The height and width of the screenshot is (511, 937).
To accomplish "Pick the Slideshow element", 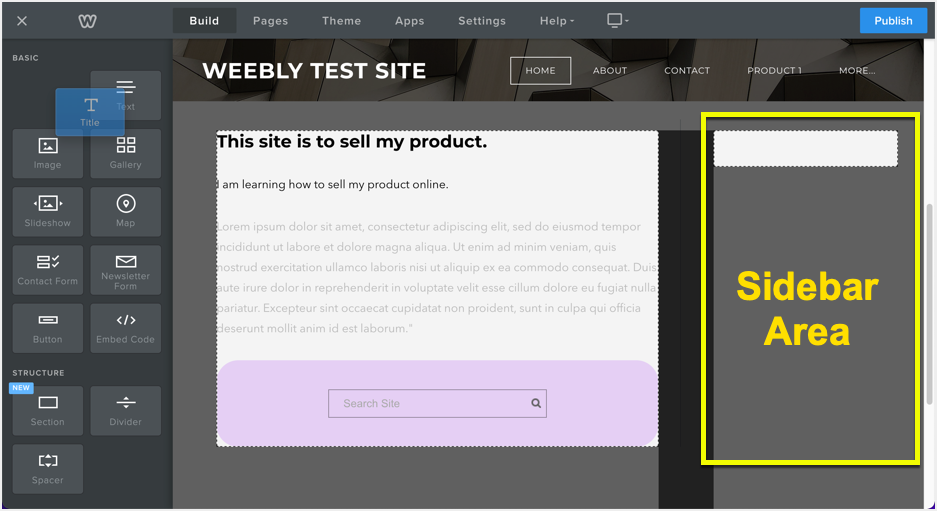I will (47, 211).
